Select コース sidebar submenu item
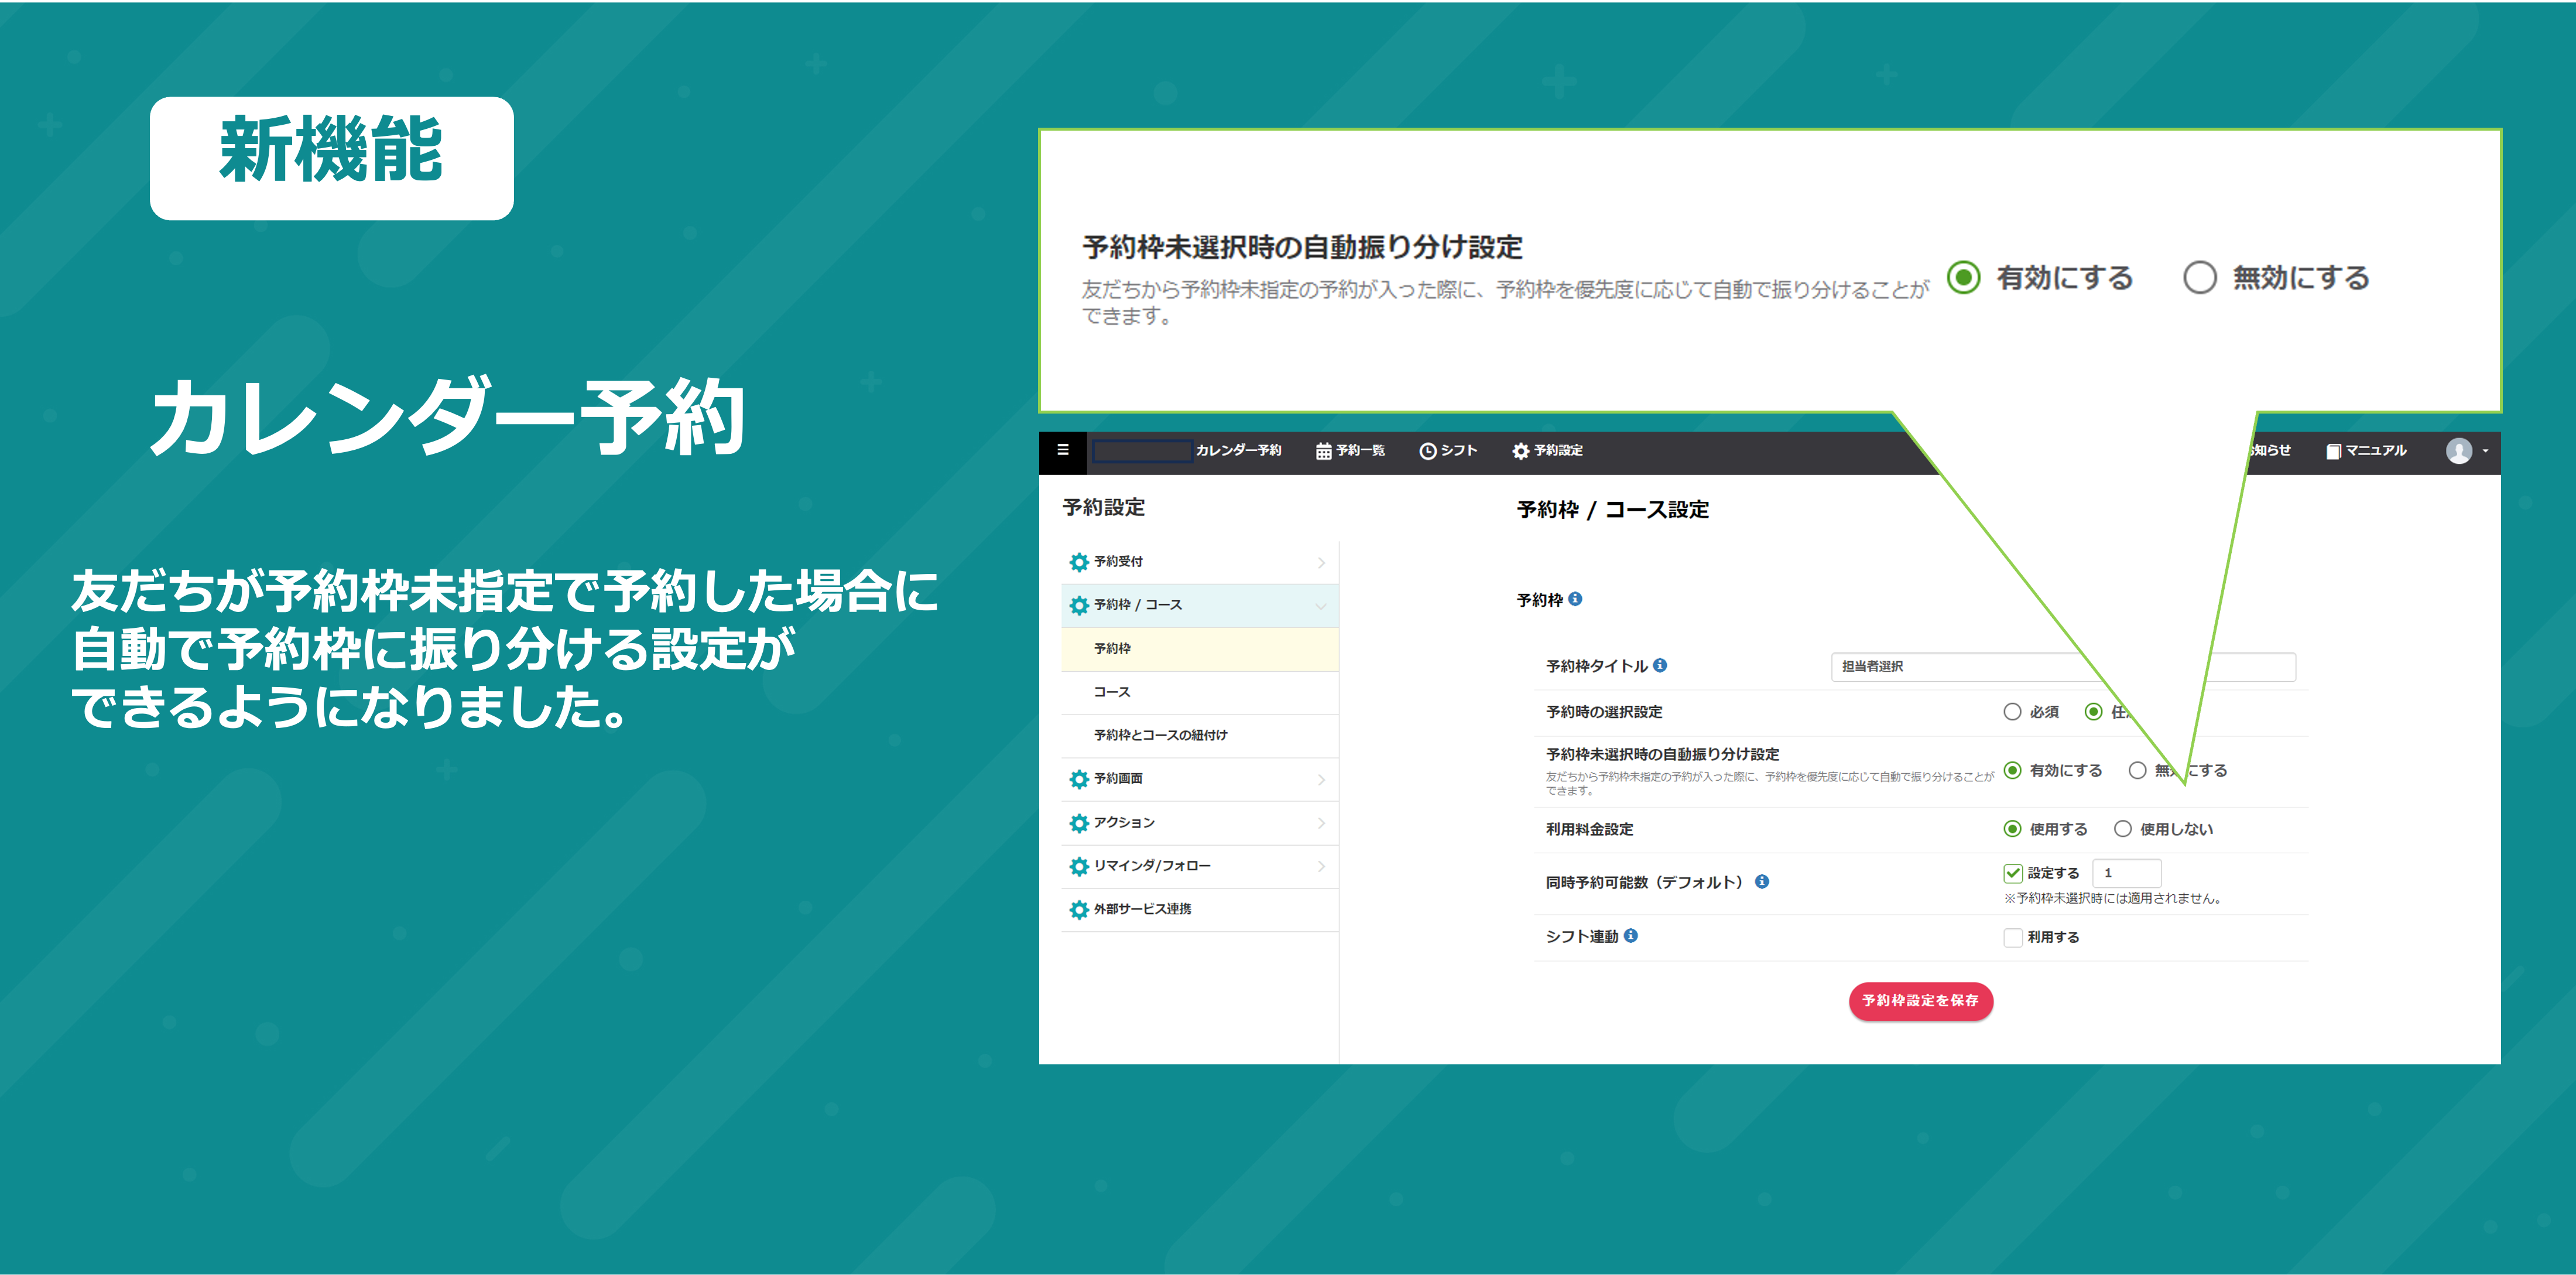The width and height of the screenshot is (2576, 1275). click(x=1200, y=692)
